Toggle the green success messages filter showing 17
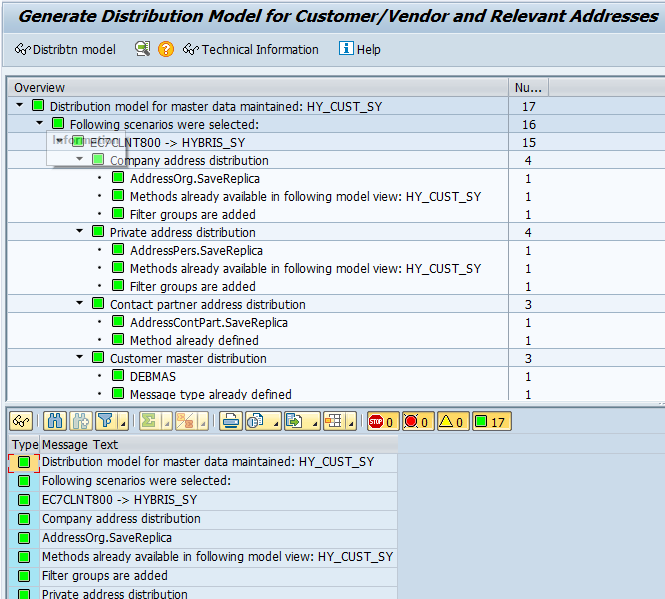This screenshot has width=665, height=599. [491, 422]
